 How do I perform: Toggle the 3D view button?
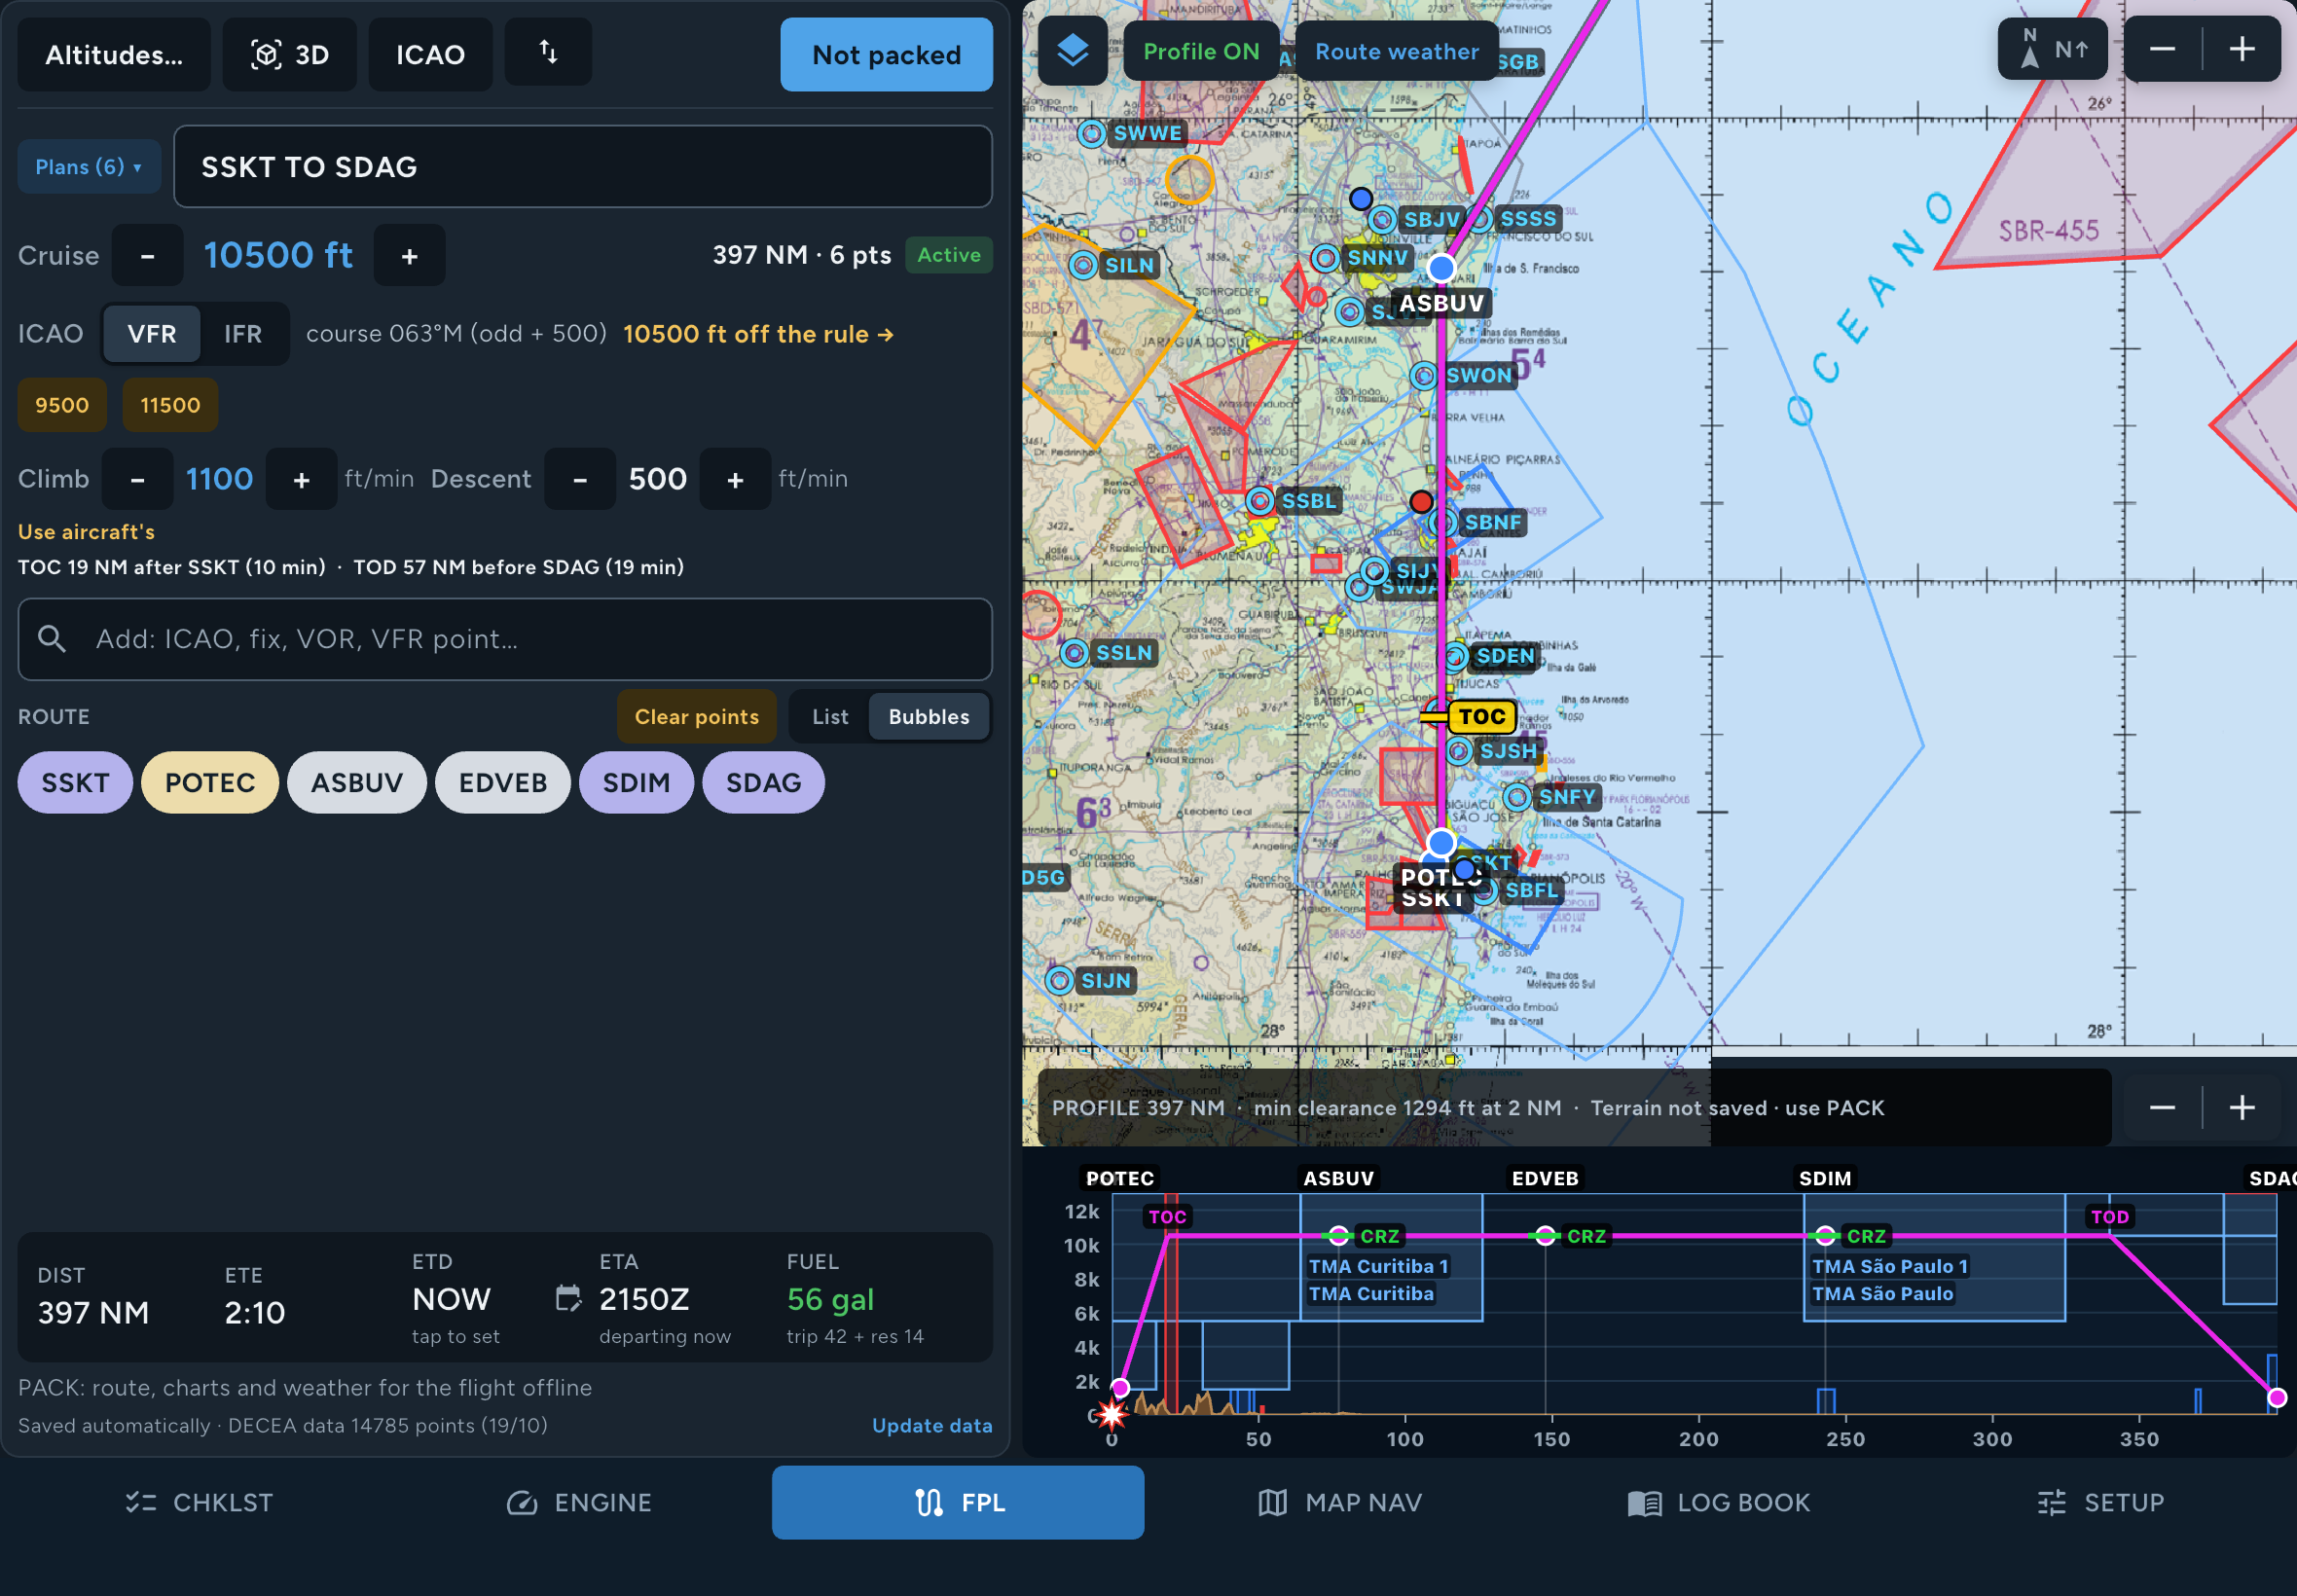pos(289,54)
